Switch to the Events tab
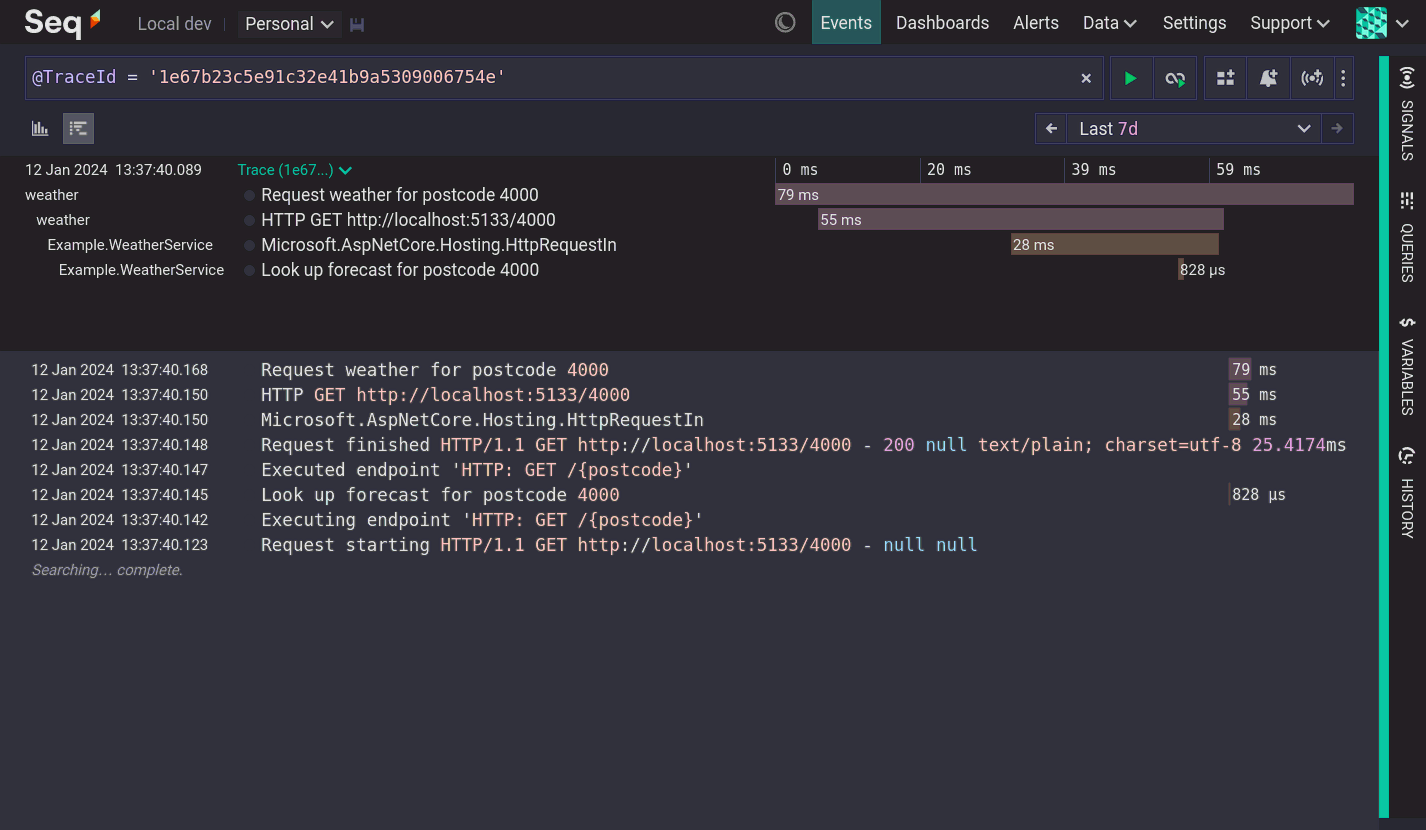The width and height of the screenshot is (1426, 830). (846, 22)
